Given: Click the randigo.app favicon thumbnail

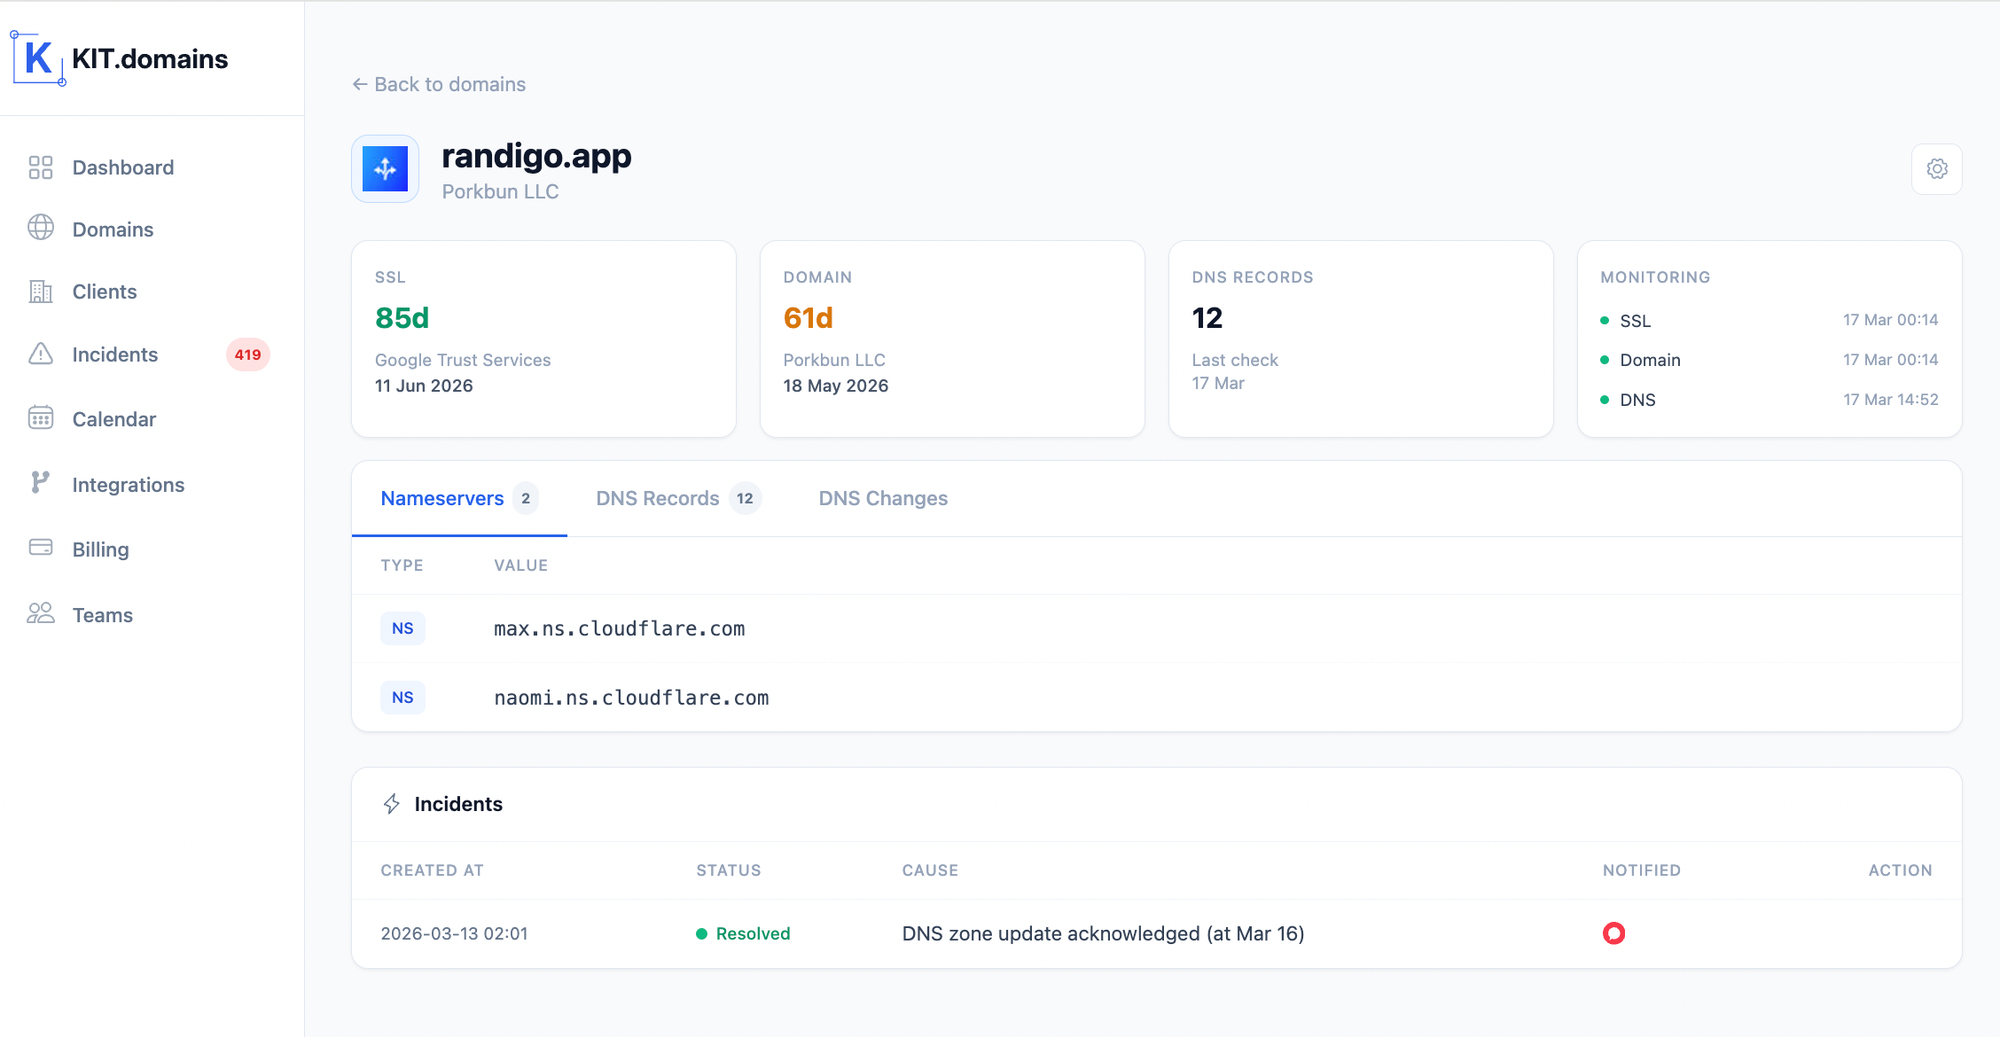Looking at the screenshot, I should click(385, 168).
